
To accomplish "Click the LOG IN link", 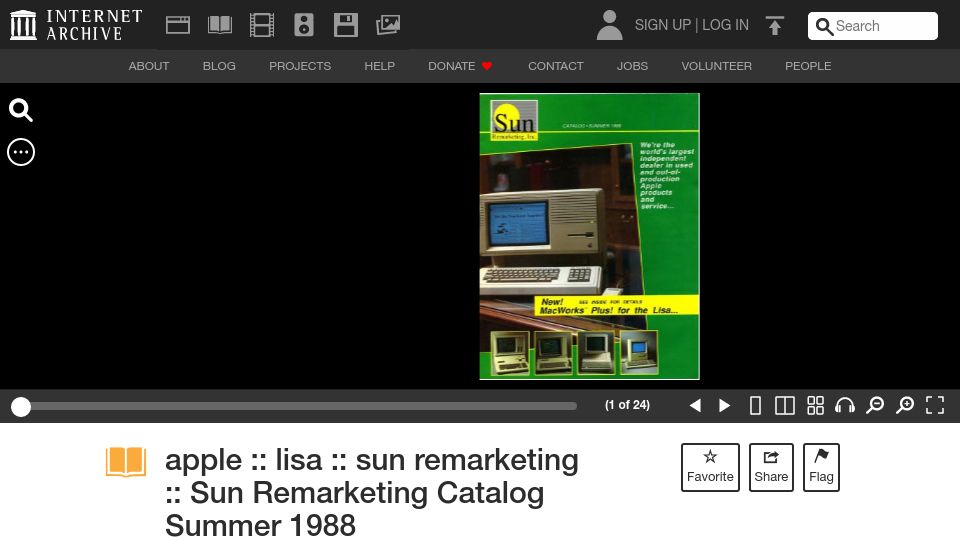I will 726,25.
